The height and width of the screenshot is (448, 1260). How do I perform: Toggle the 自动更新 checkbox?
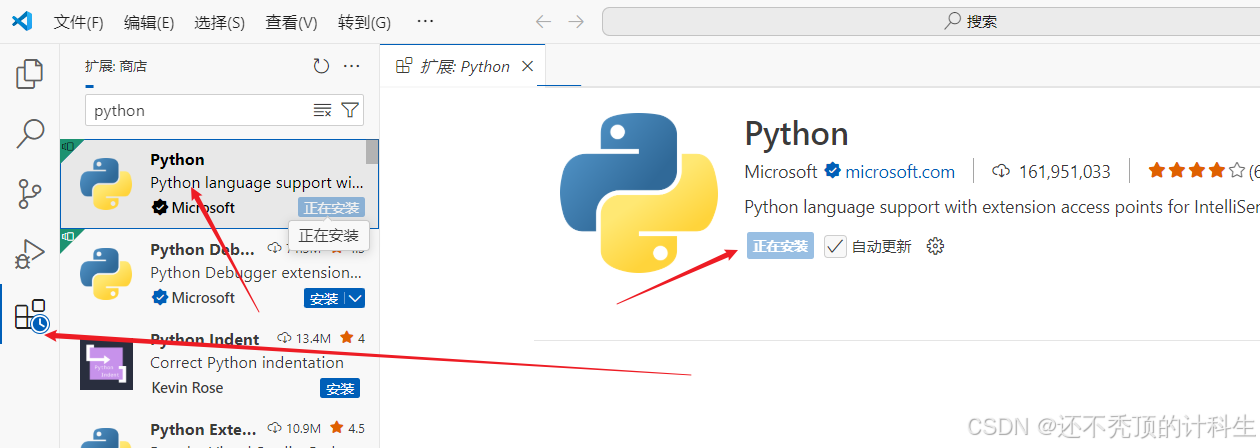835,246
